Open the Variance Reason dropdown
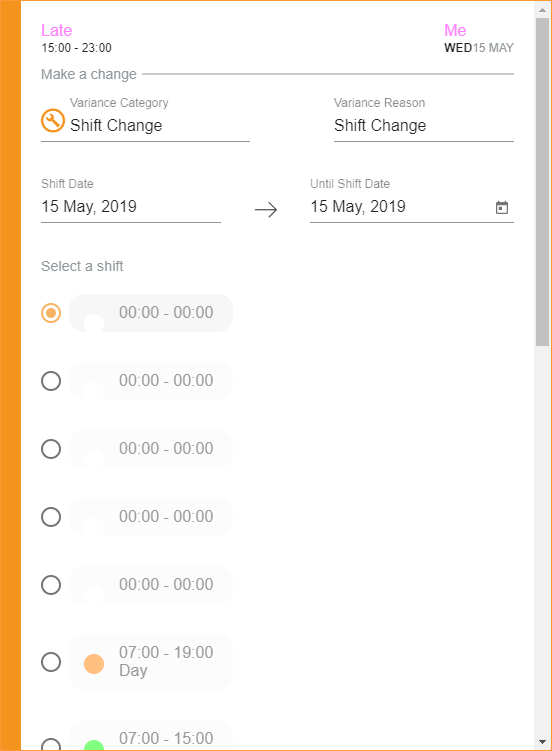Viewport: 552px width, 751px height. pyautogui.click(x=424, y=125)
